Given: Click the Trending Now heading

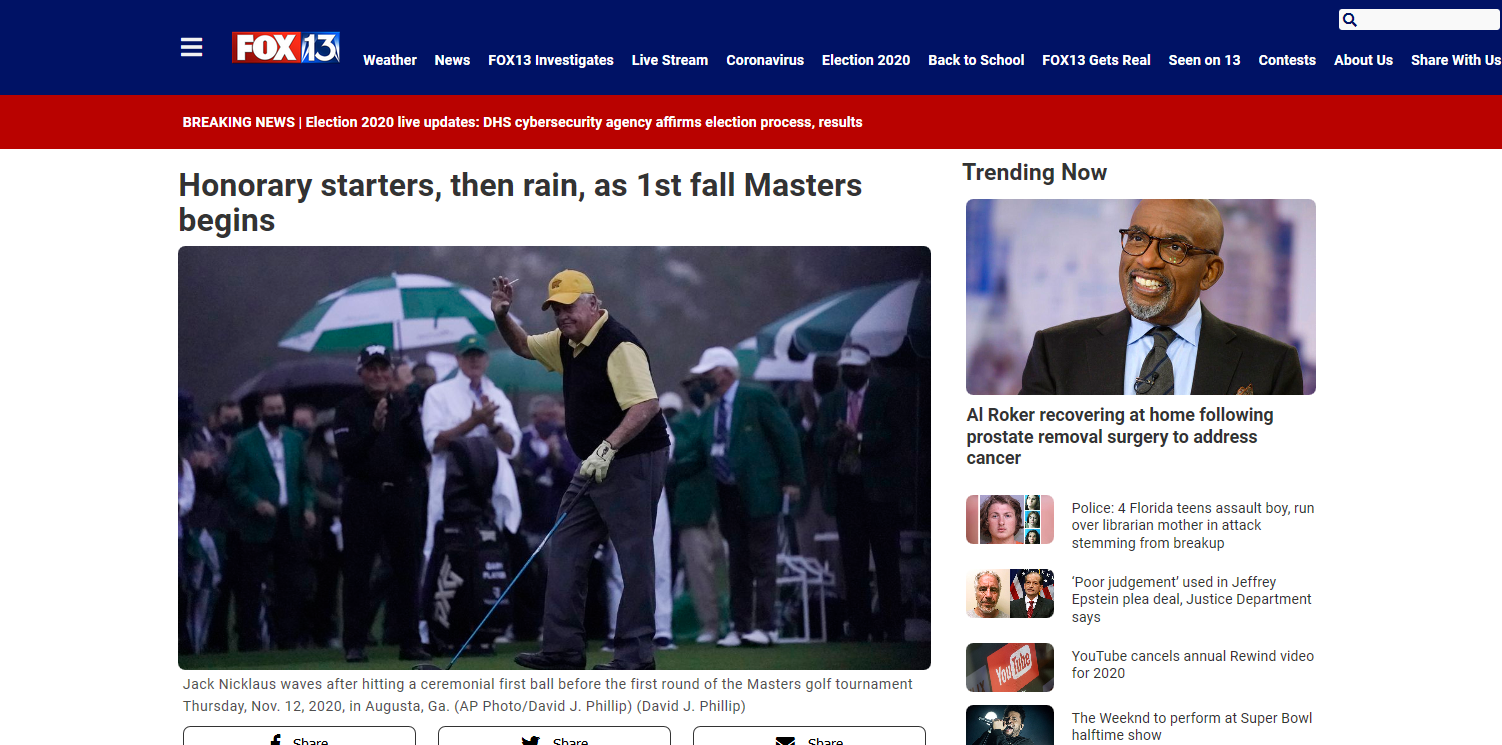Looking at the screenshot, I should 1034,172.
